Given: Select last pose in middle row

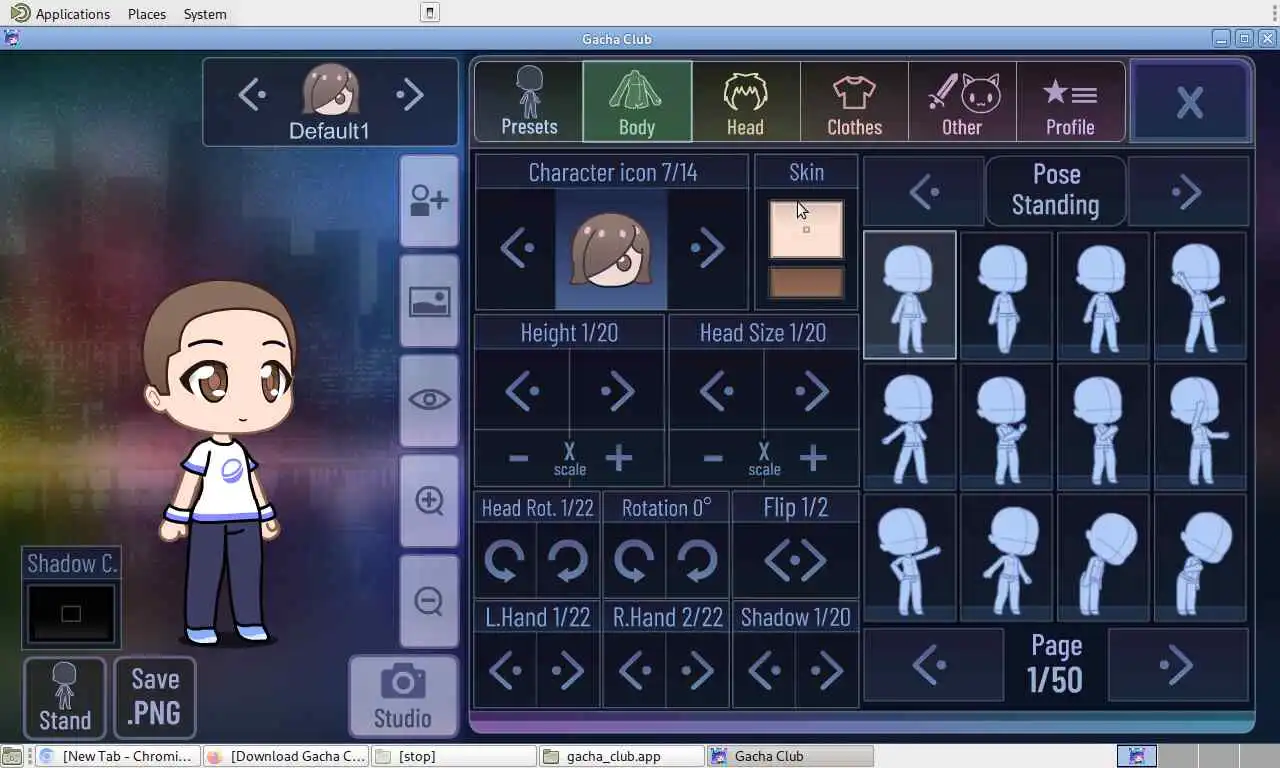Looking at the screenshot, I should [1200, 427].
